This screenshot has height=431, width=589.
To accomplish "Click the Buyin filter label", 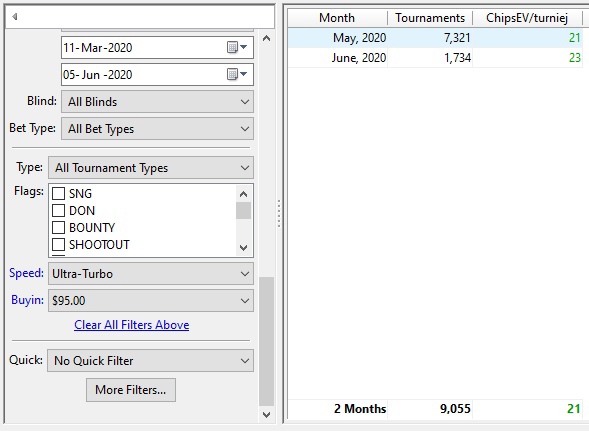I will [27, 300].
